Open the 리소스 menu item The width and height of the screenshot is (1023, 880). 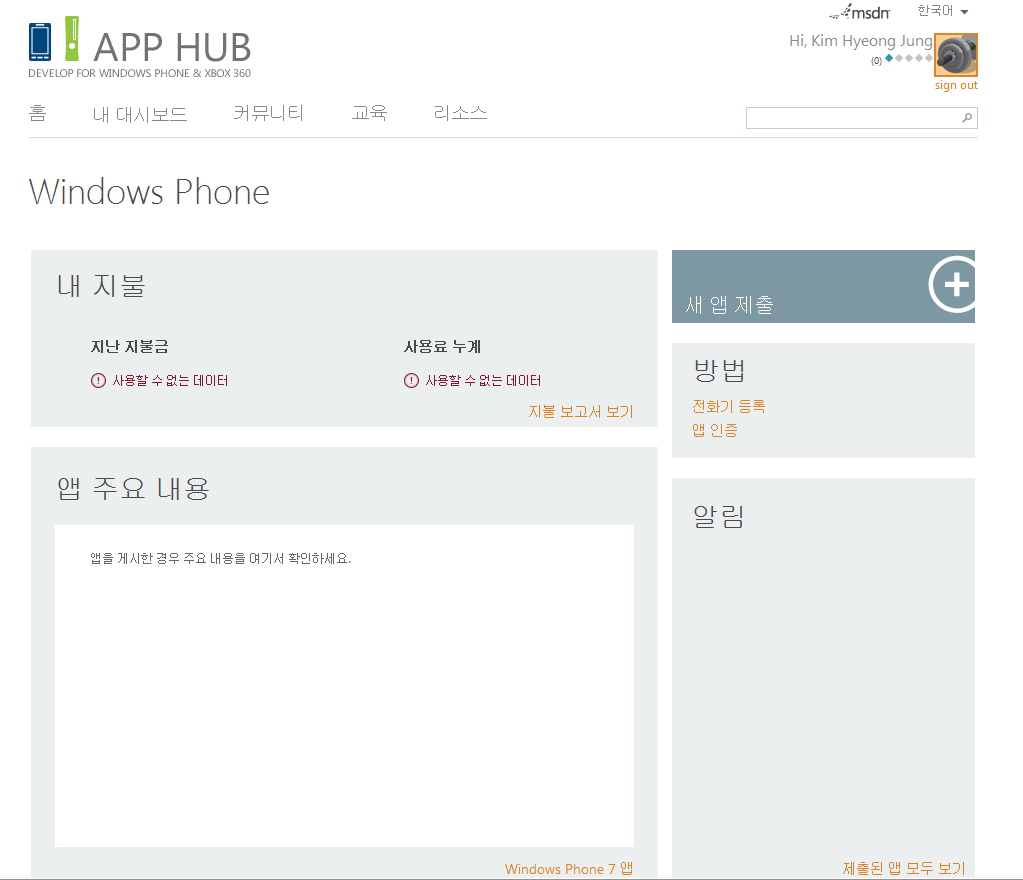pos(460,114)
